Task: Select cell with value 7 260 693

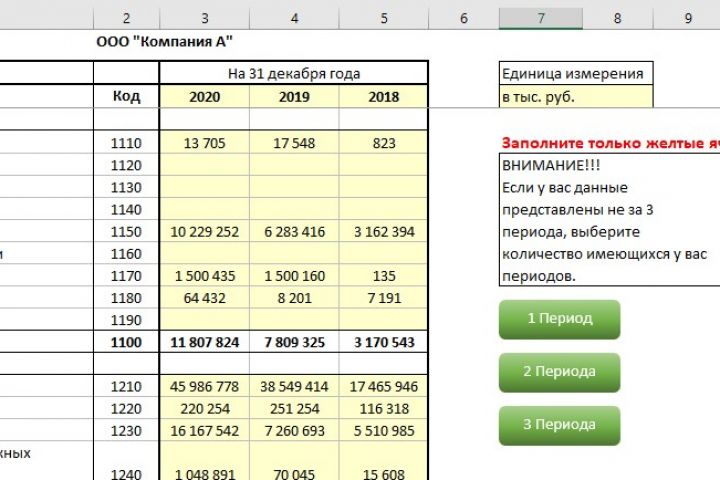Action: (294, 430)
